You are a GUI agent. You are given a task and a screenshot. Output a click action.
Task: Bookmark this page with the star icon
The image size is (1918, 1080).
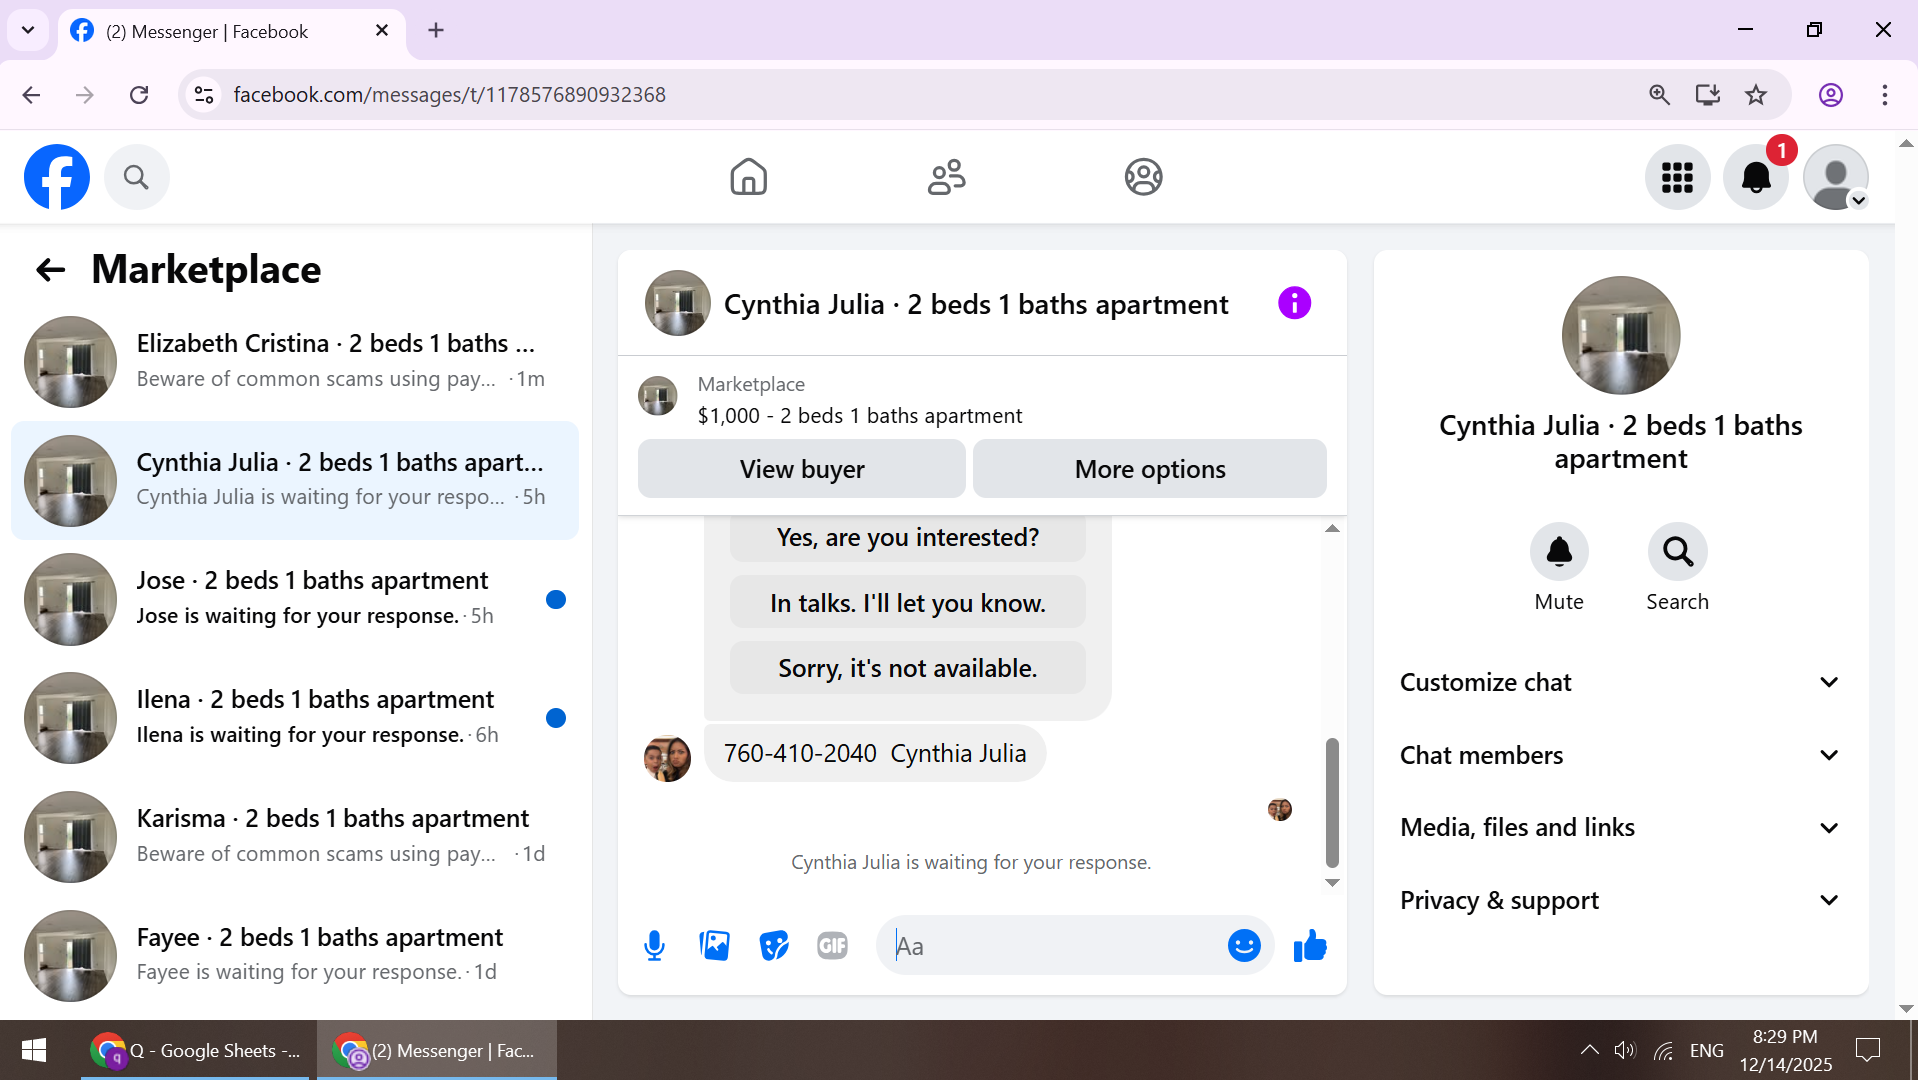1756,95
